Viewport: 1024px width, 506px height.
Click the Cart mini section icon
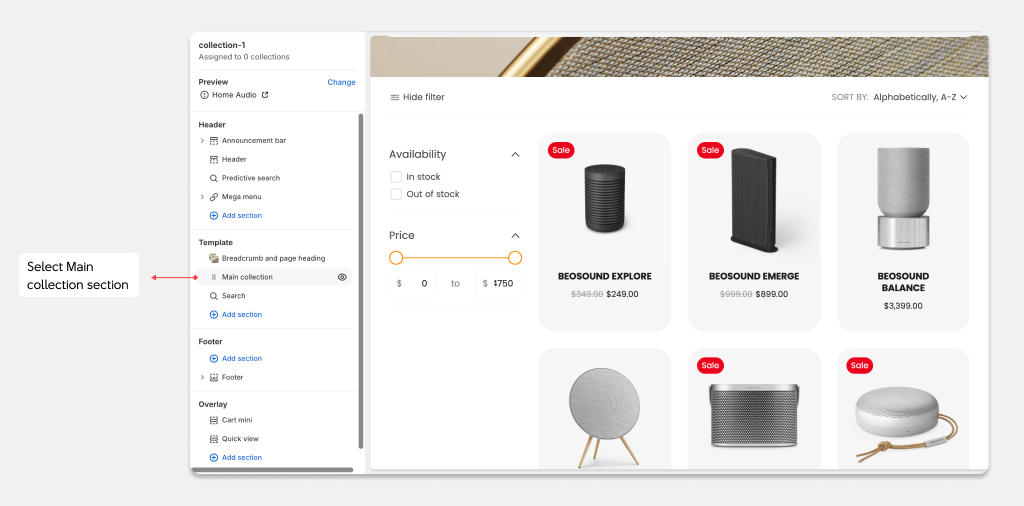(x=214, y=420)
